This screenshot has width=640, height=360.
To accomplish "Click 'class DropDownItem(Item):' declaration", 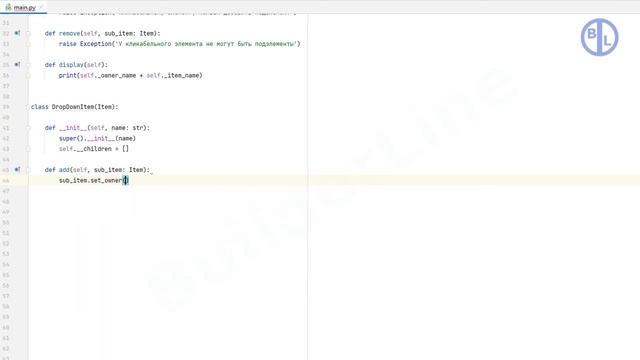I will (x=75, y=107).
